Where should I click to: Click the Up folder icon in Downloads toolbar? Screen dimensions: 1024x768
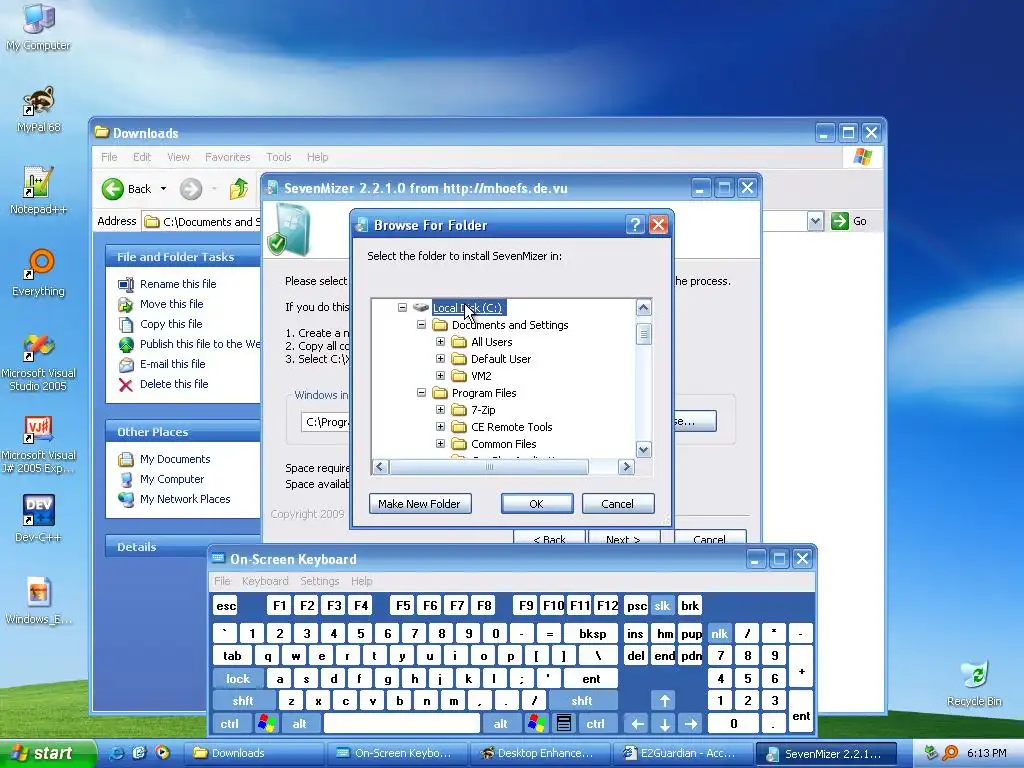[239, 189]
